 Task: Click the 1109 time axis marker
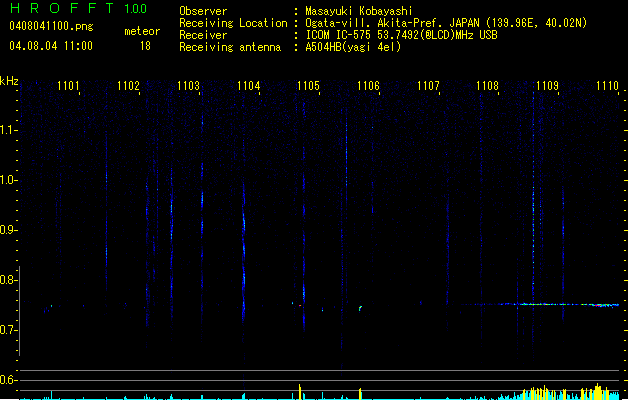click(548, 86)
